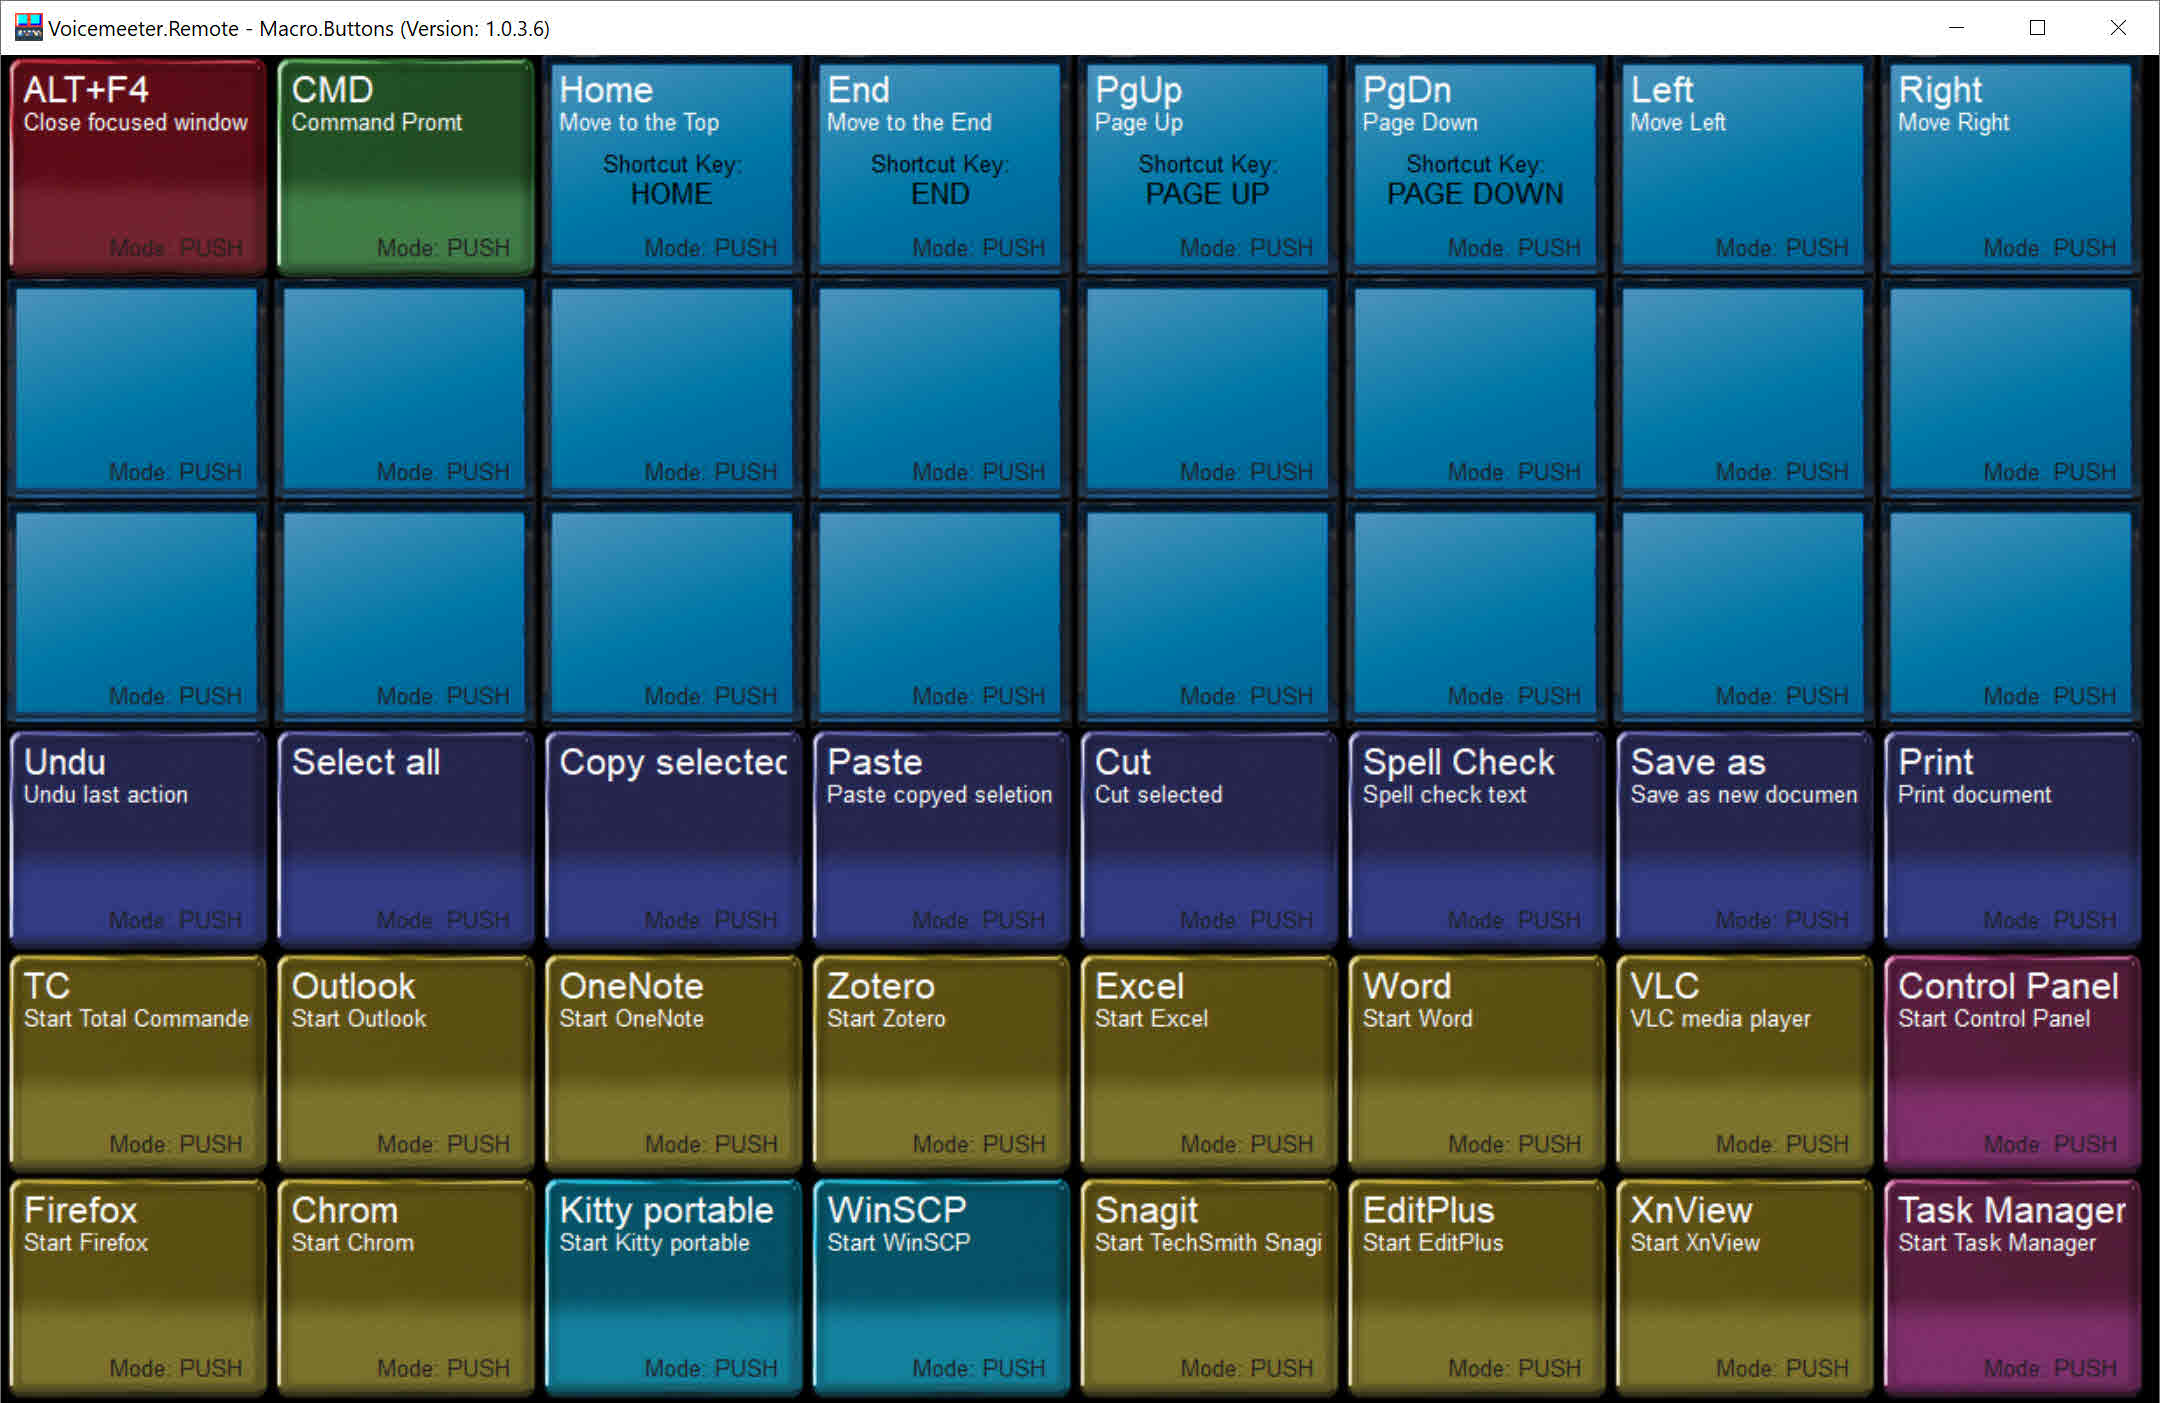Screen dimensions: 2160x1403
Task: Click the Left Move Left button
Action: coord(1745,166)
